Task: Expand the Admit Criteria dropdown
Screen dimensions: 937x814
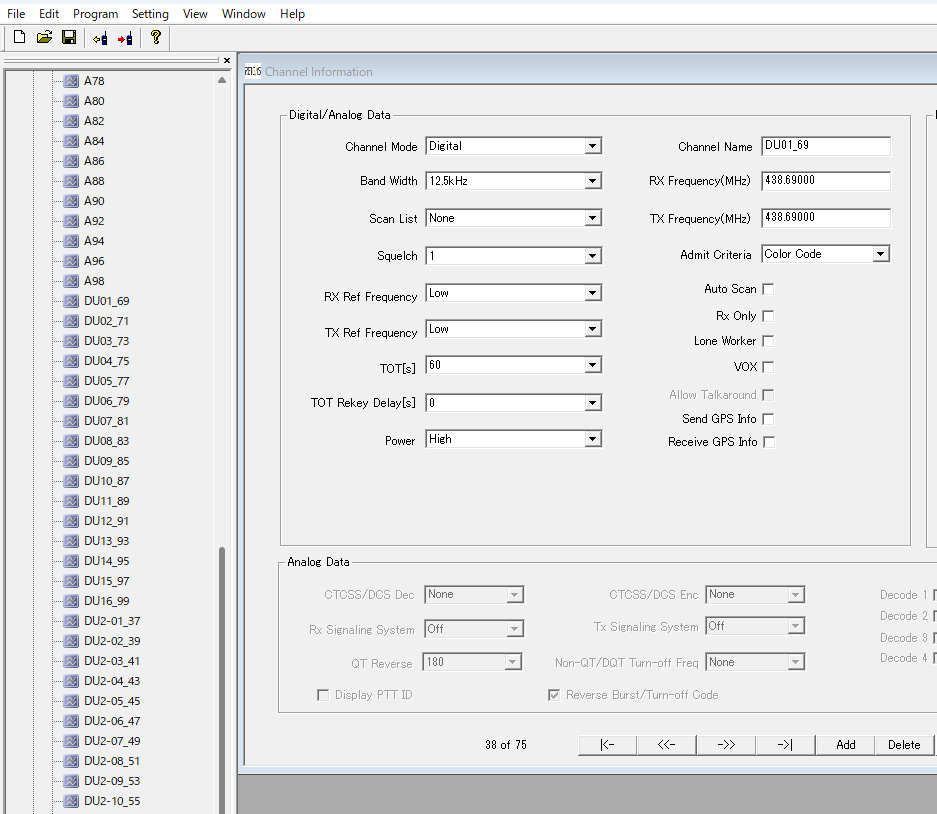Action: tap(880, 254)
